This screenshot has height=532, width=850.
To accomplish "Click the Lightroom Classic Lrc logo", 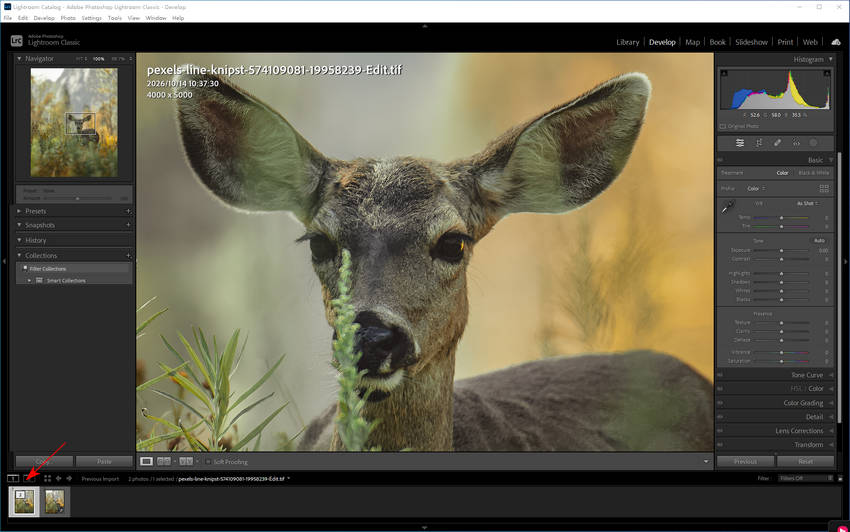I will [x=17, y=41].
